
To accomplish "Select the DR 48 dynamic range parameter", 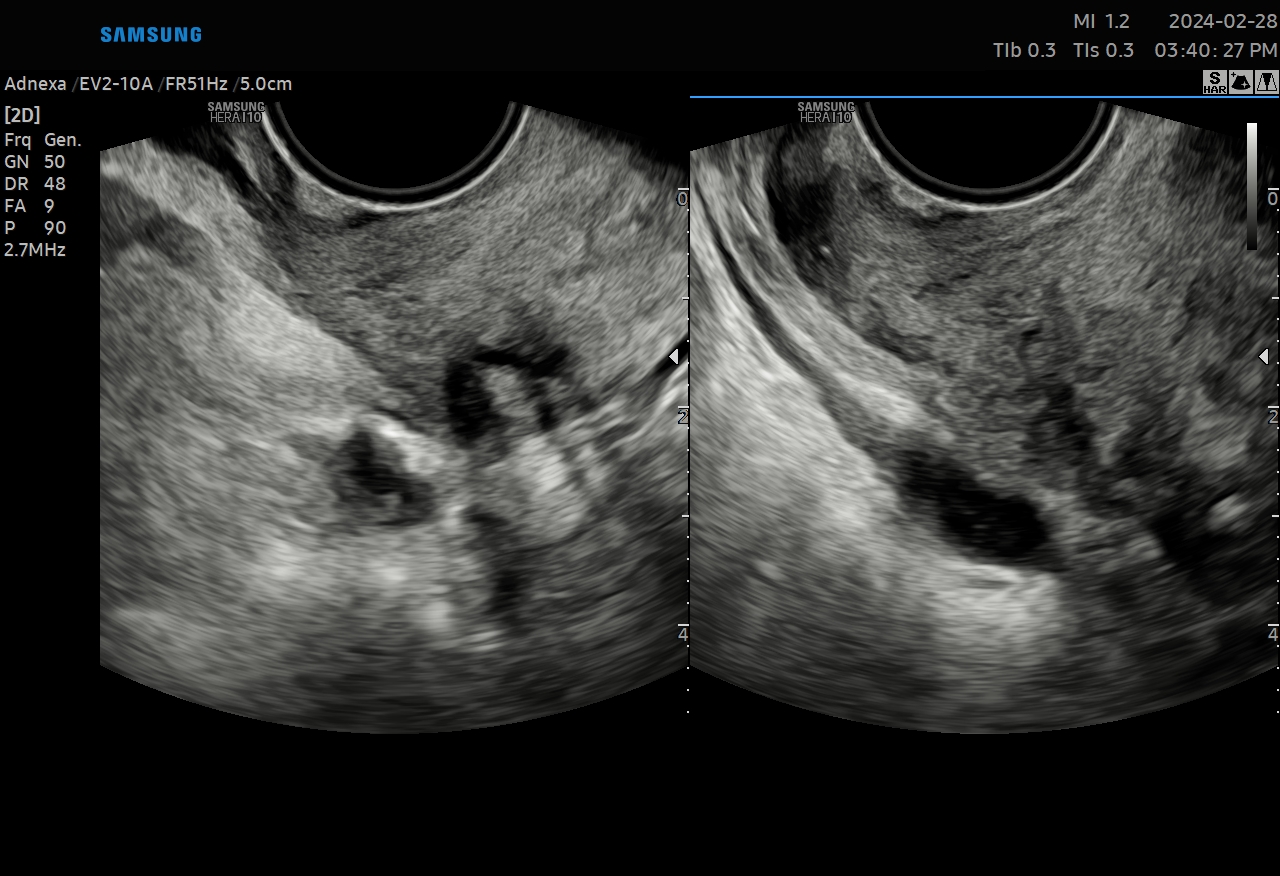I will (35, 184).
